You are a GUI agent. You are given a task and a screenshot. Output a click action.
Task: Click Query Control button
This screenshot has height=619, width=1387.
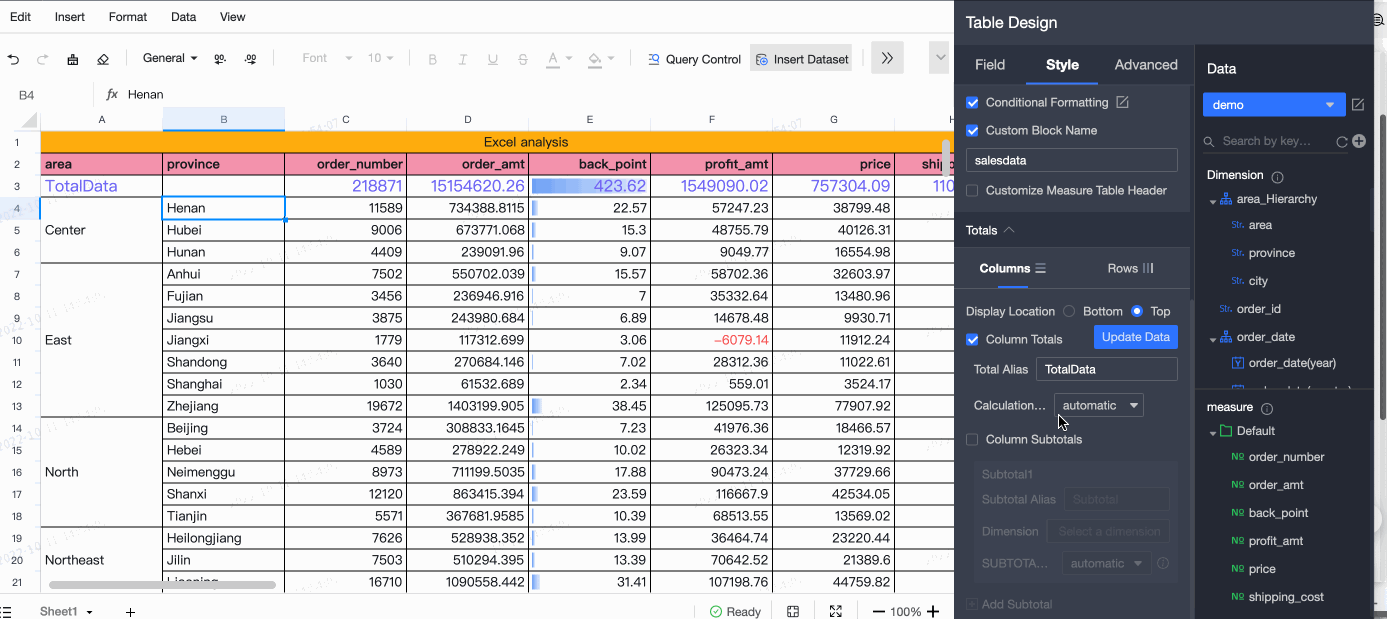point(693,59)
